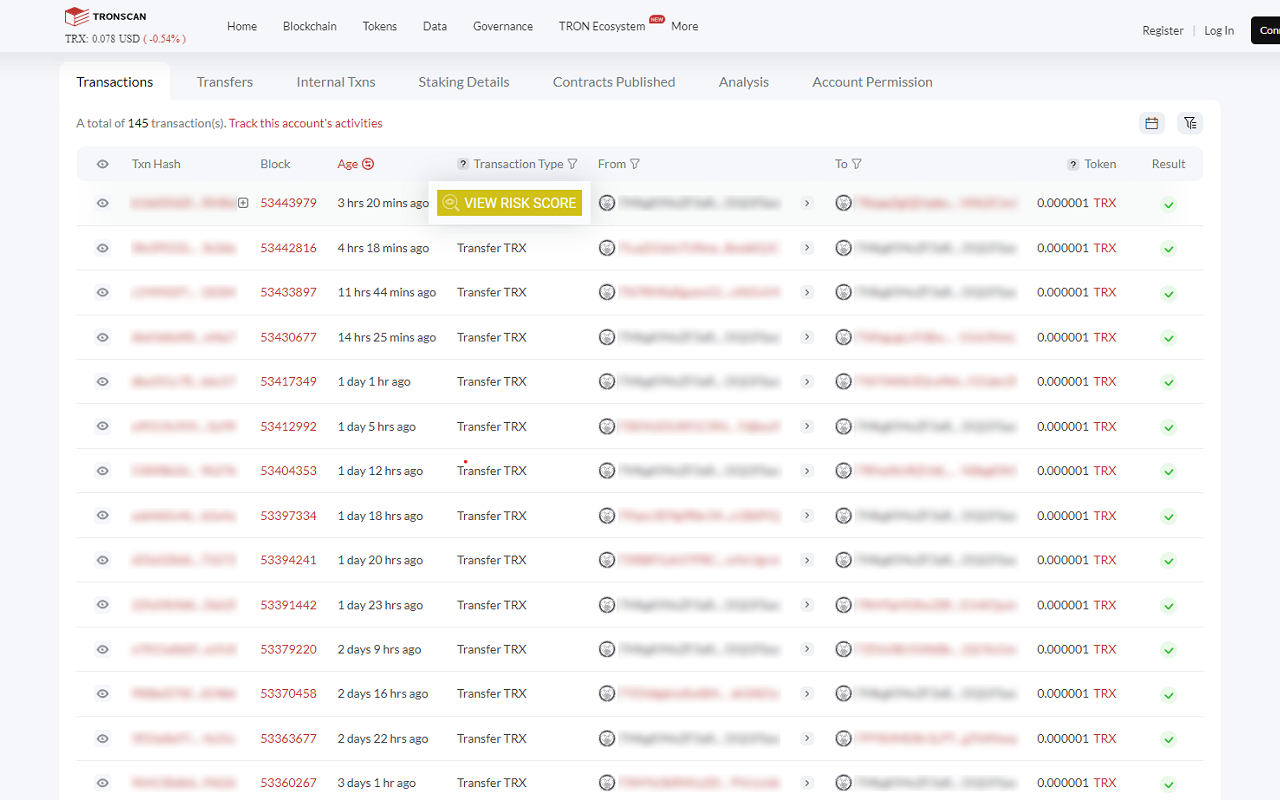Click the success result icon for block 53430677
This screenshot has height=800, width=1280.
pos(1168,338)
